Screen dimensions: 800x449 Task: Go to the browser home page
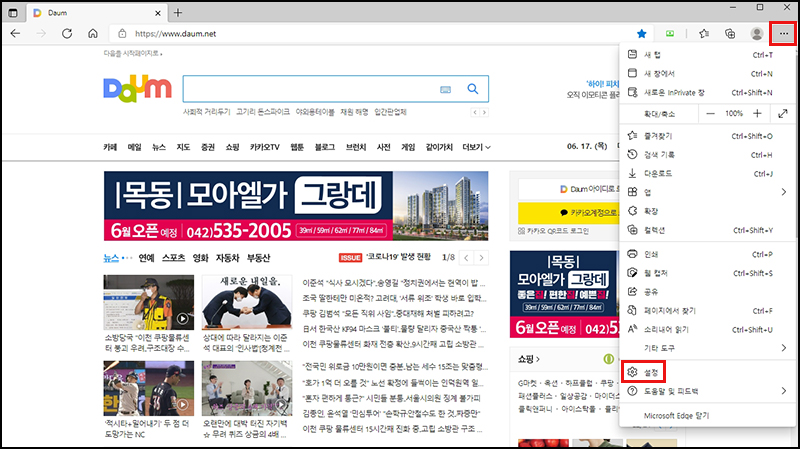[x=93, y=34]
